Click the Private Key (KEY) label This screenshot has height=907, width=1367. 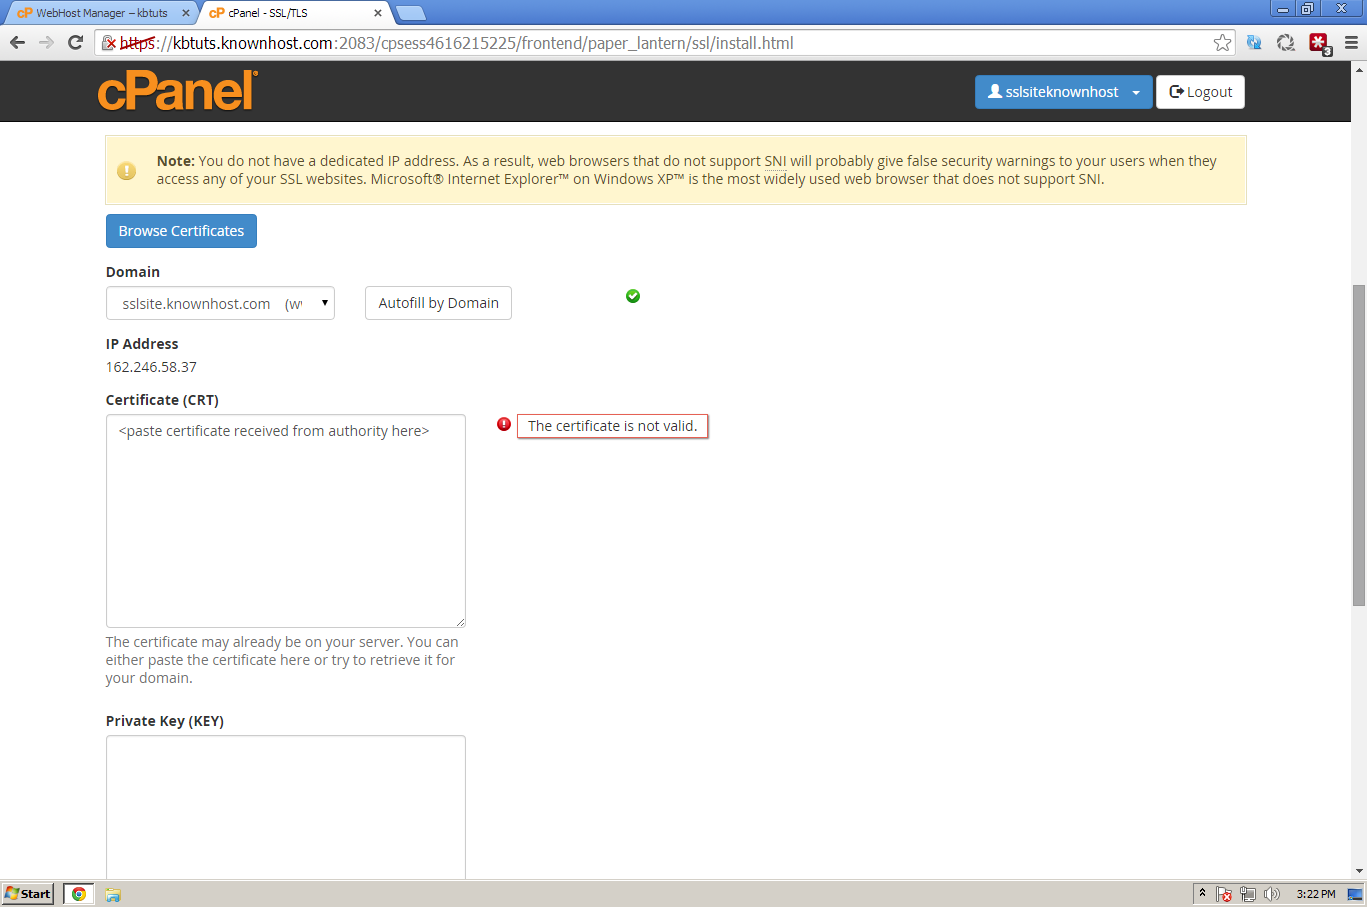165,721
